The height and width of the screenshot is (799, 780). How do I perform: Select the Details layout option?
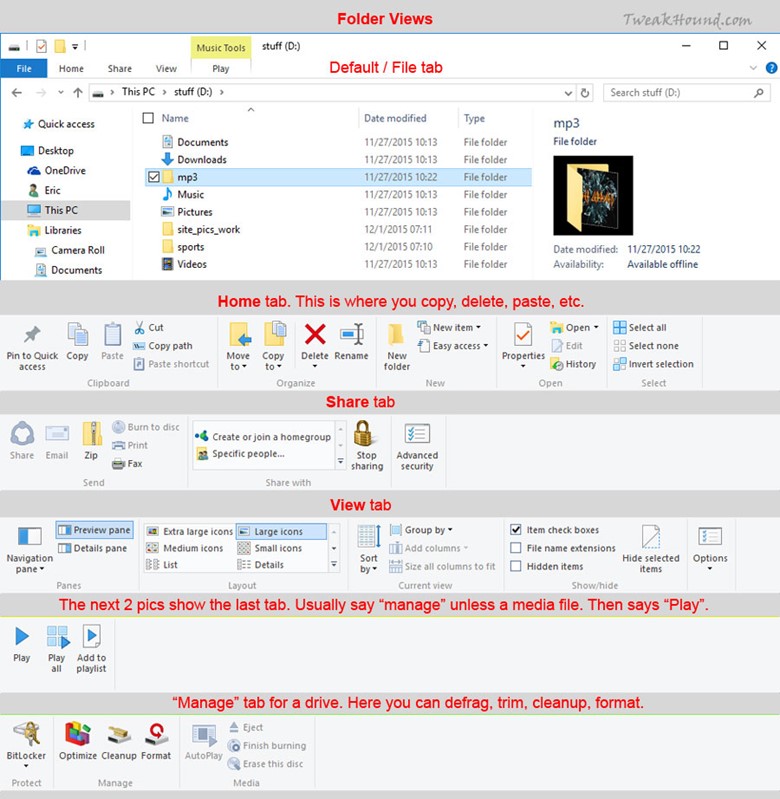click(260, 565)
